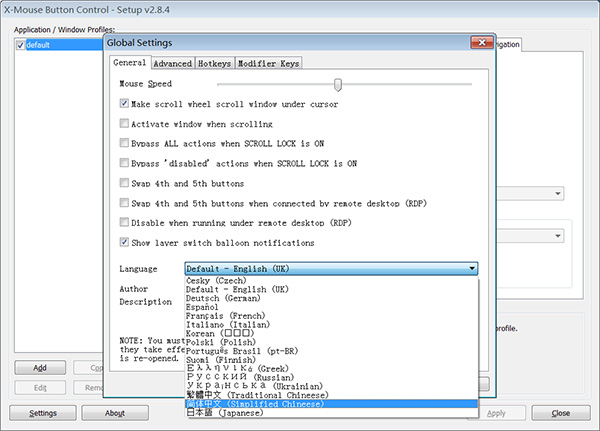This screenshot has height=431, width=600.
Task: Click the About button
Action: (115, 412)
